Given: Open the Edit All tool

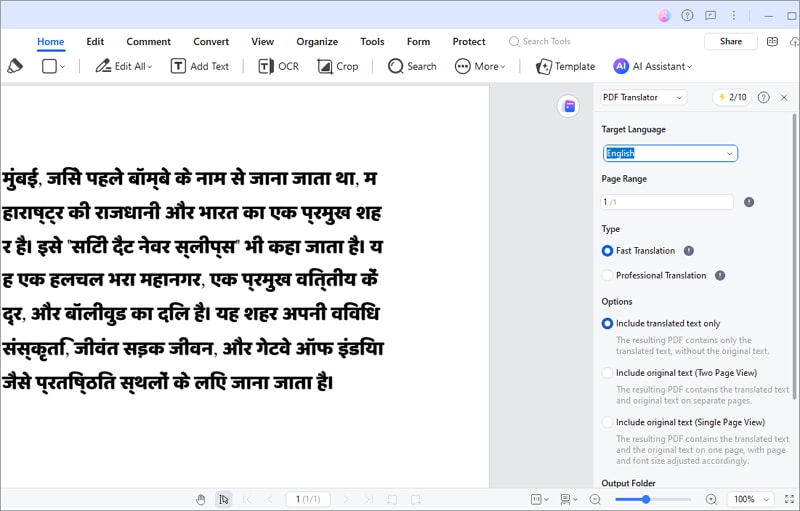Looking at the screenshot, I should coord(123,66).
